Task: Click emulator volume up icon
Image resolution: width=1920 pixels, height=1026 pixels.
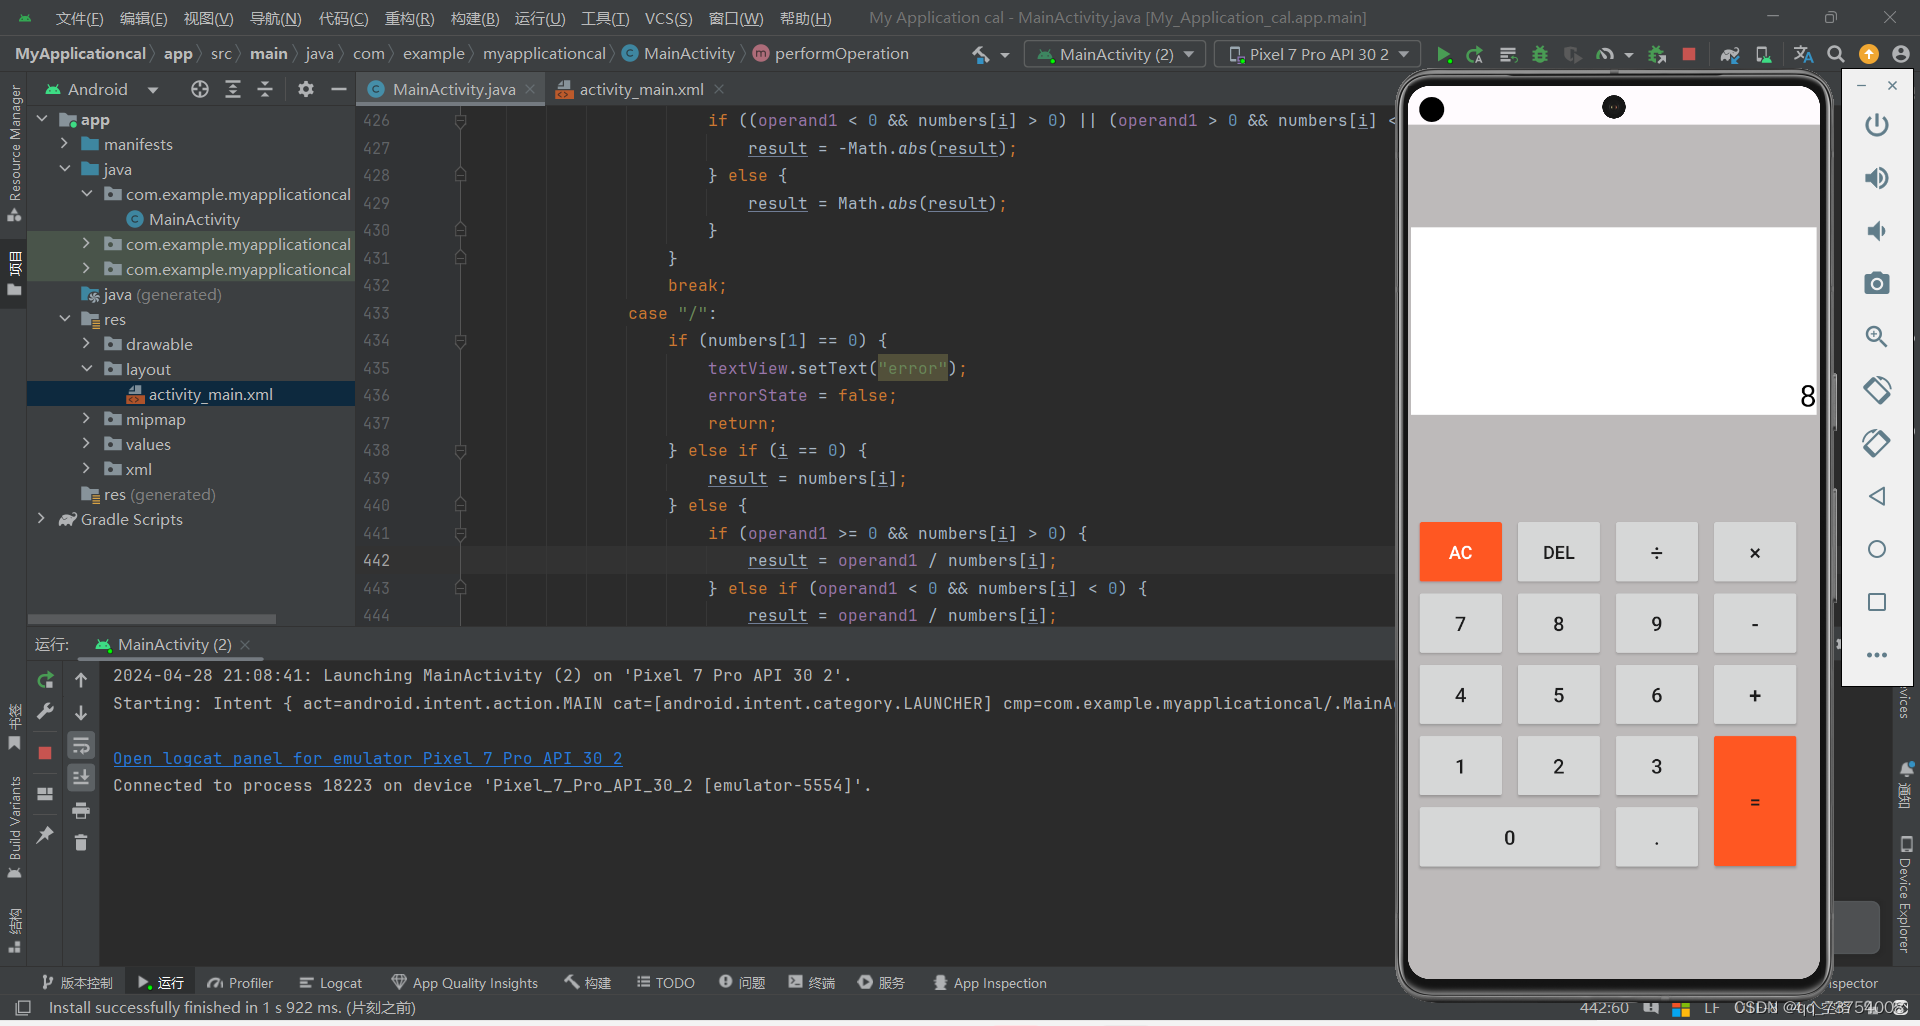Action: (1877, 178)
